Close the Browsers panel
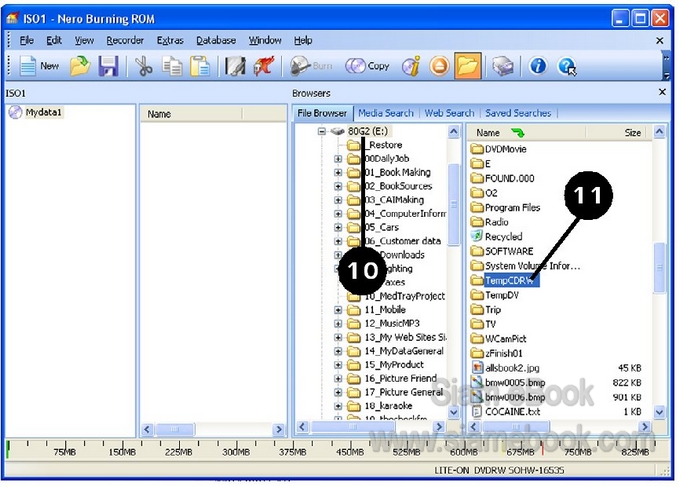The height and width of the screenshot is (487, 680). (662, 92)
